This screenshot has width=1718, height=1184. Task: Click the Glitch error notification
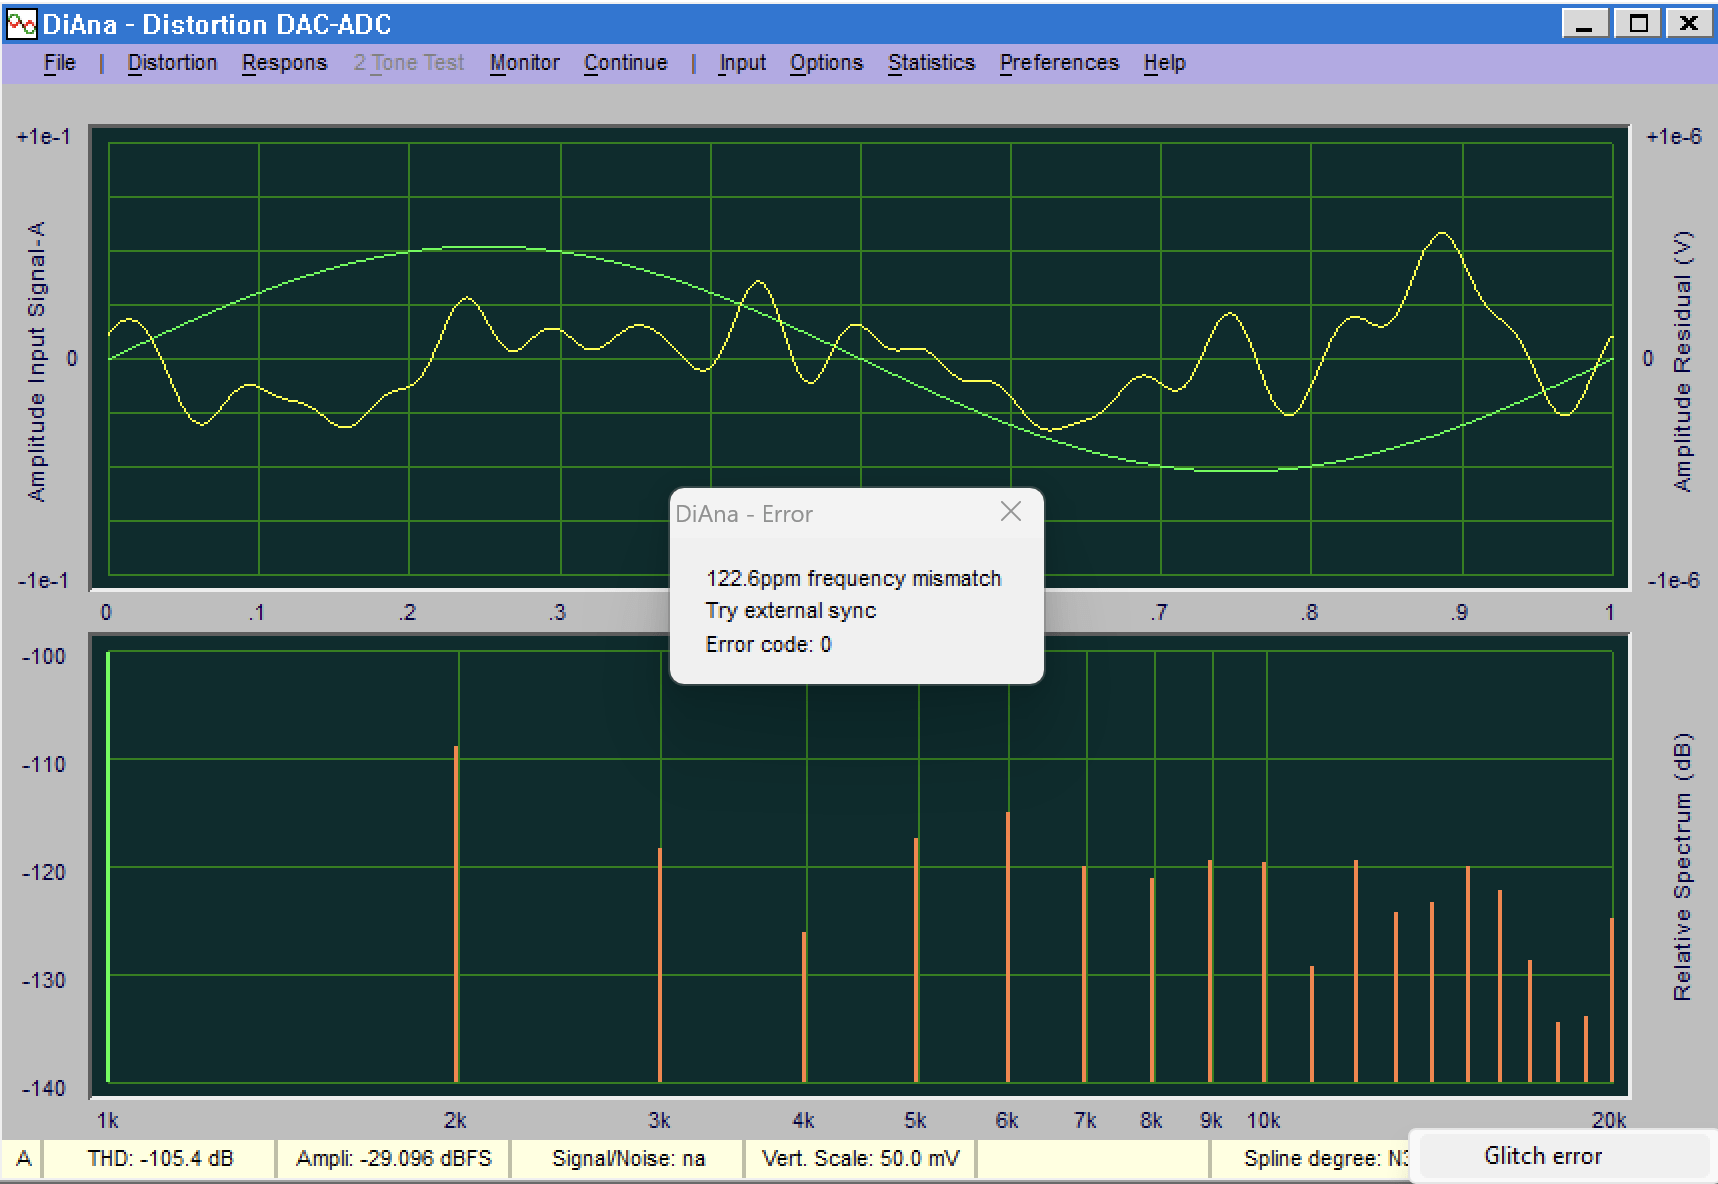coord(1543,1156)
